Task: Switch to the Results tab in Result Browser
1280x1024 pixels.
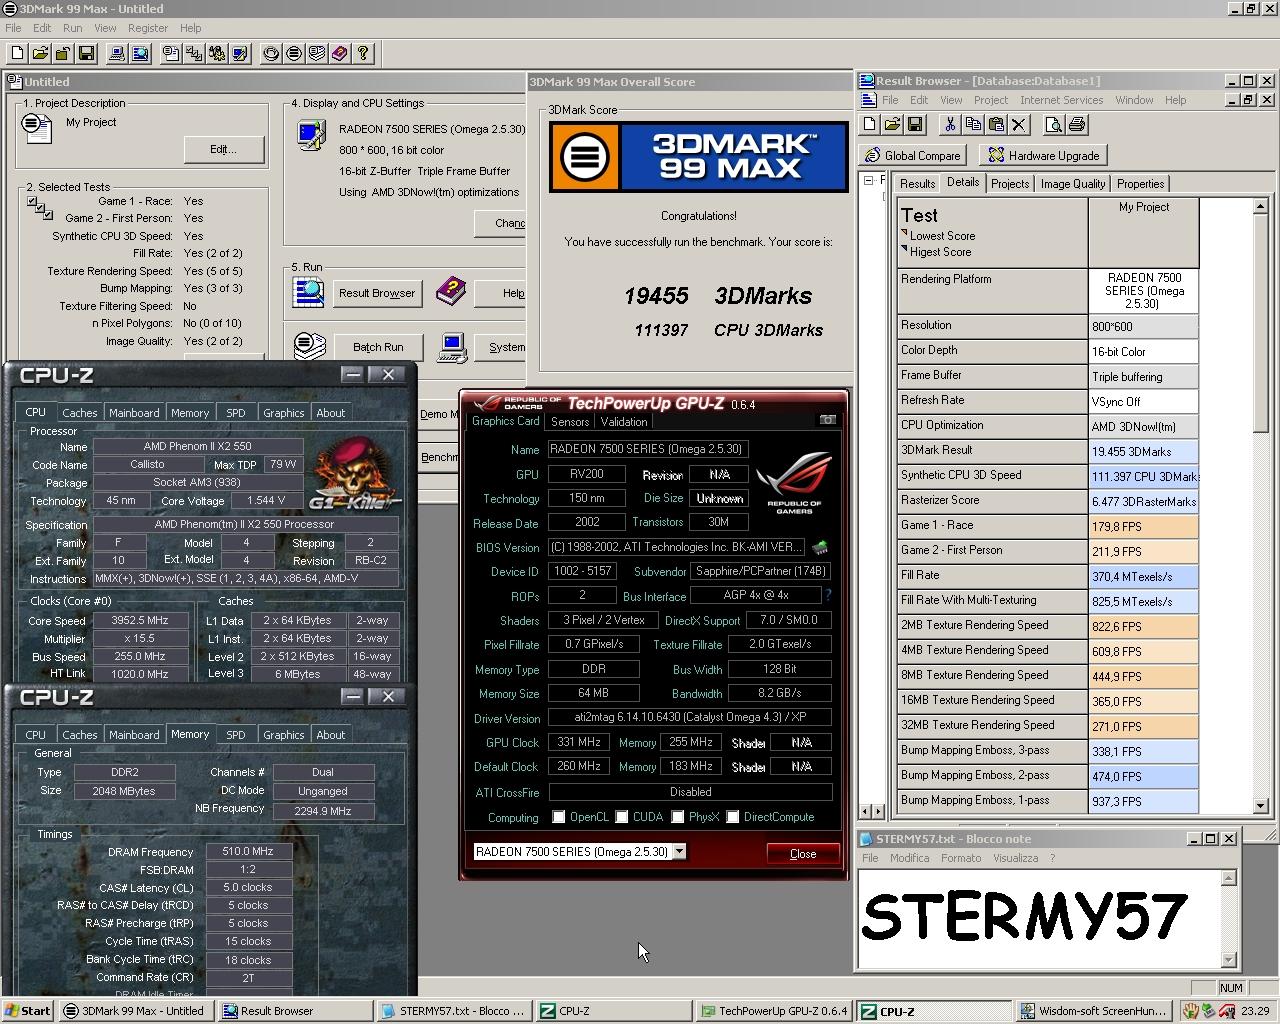Action: coord(917,184)
